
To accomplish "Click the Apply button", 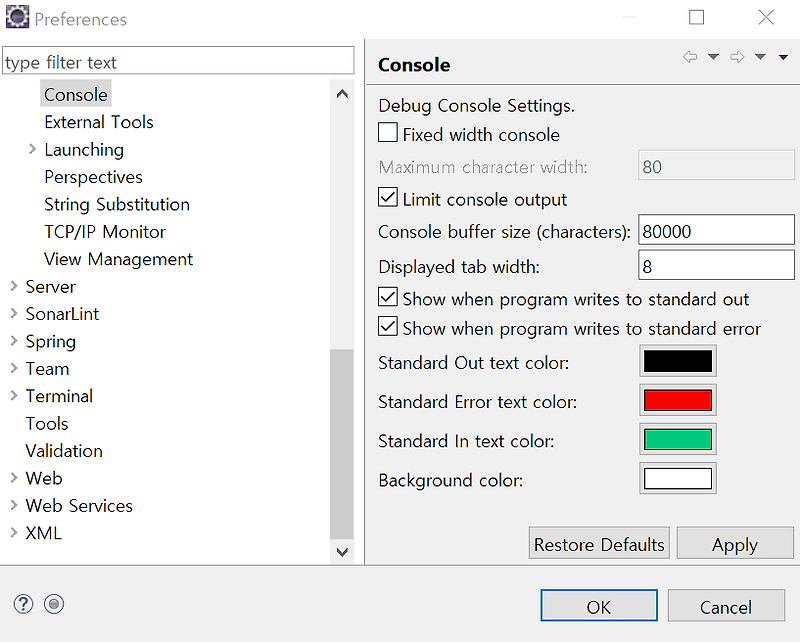I will click(x=734, y=545).
